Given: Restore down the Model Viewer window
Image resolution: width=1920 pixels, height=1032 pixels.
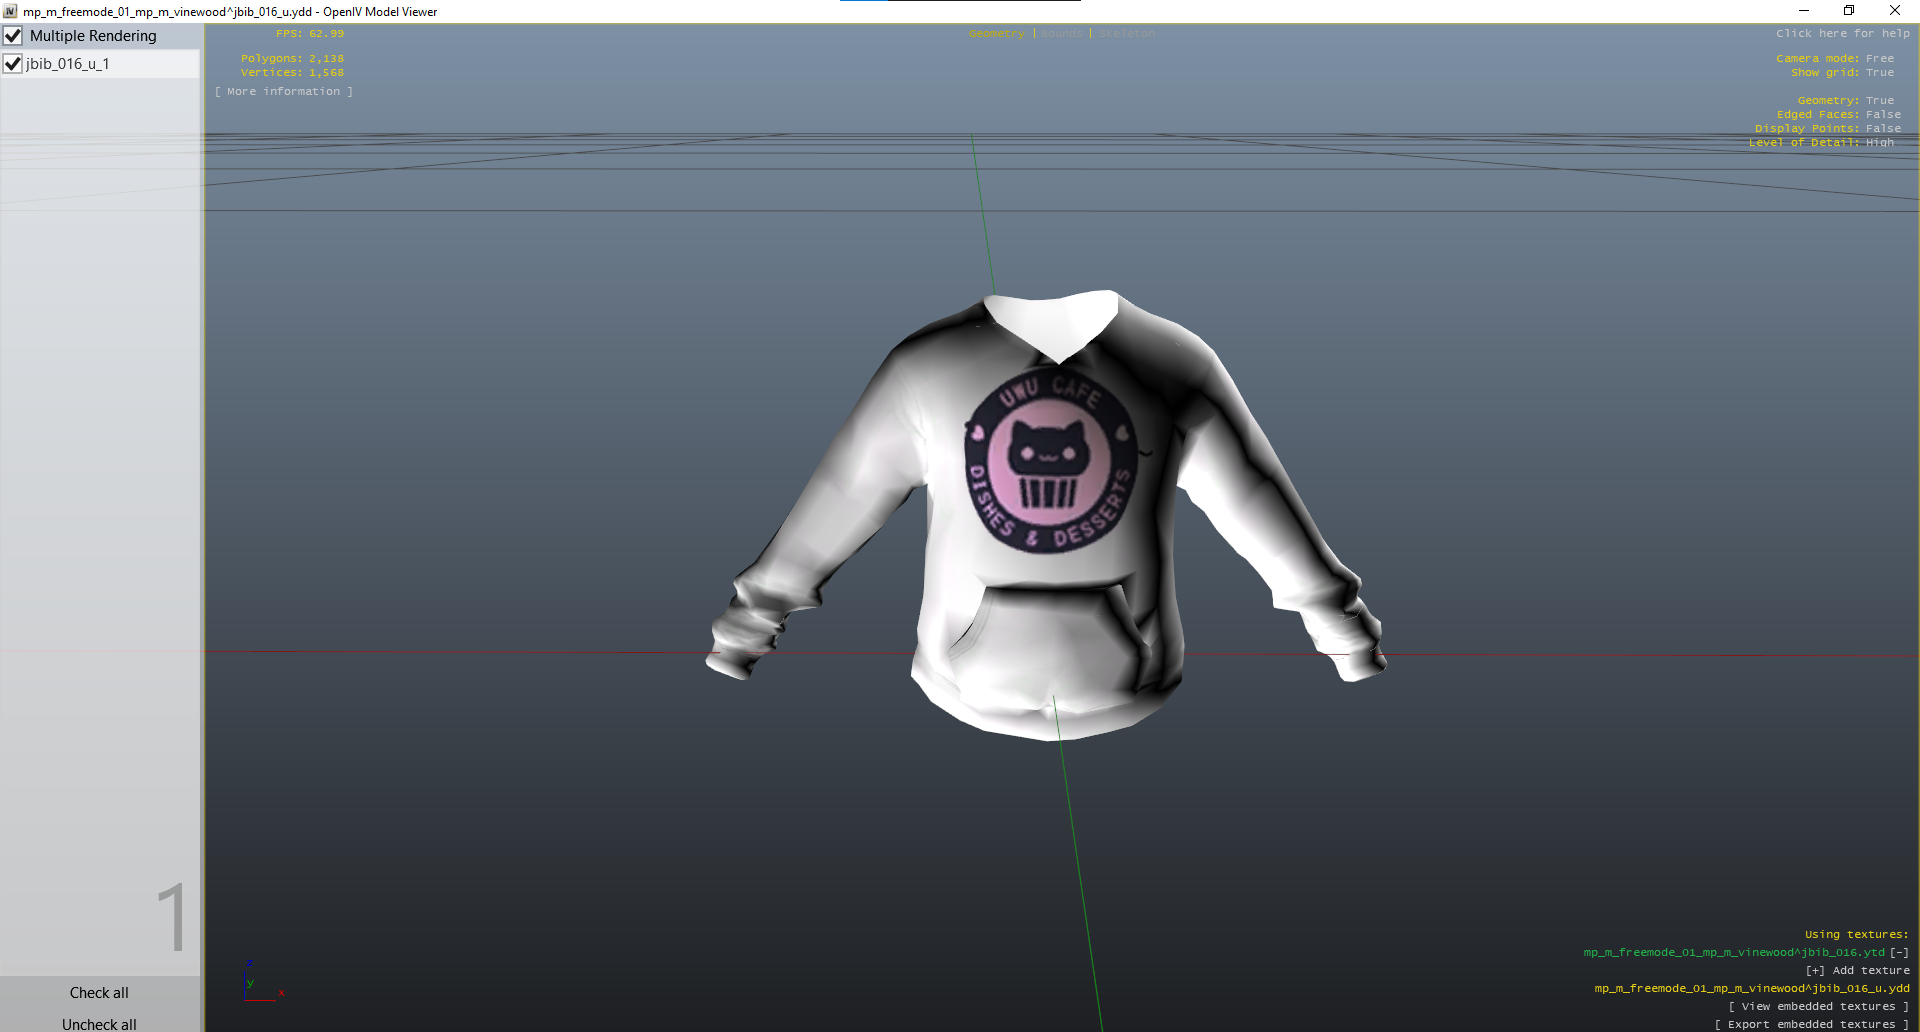Looking at the screenshot, I should pyautogui.click(x=1849, y=11).
